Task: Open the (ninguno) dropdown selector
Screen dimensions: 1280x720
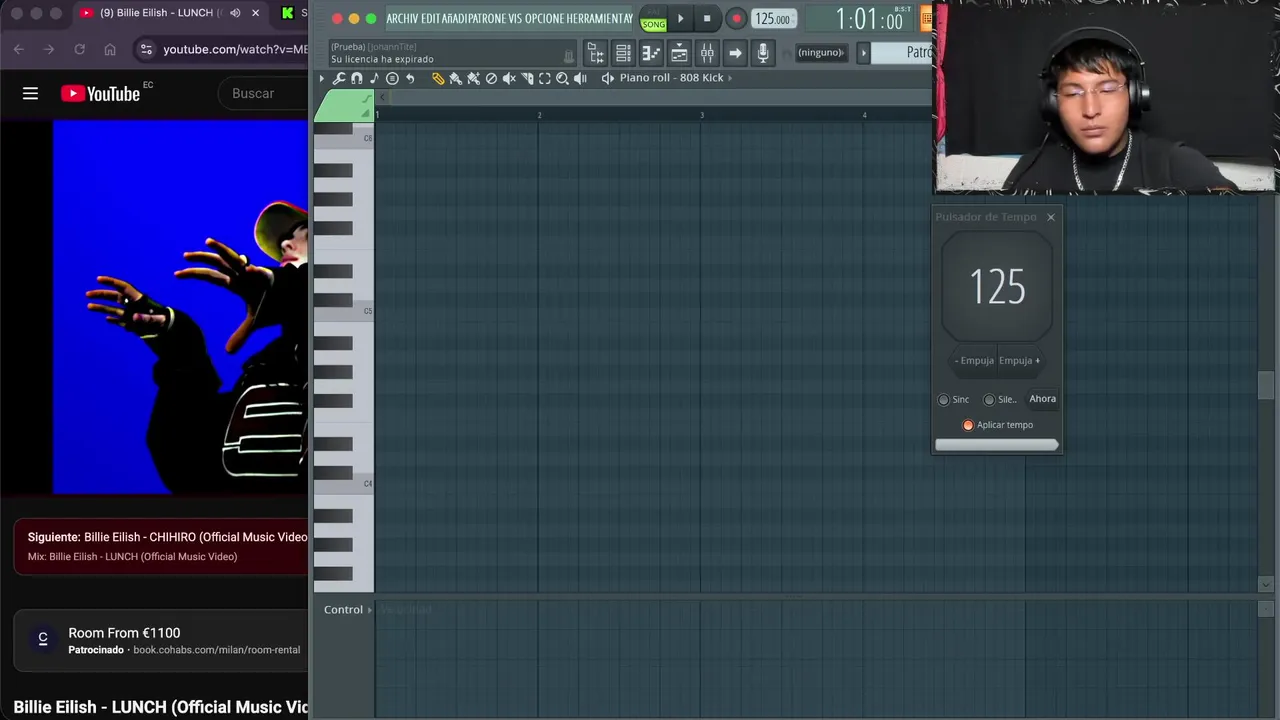Action: (821, 52)
